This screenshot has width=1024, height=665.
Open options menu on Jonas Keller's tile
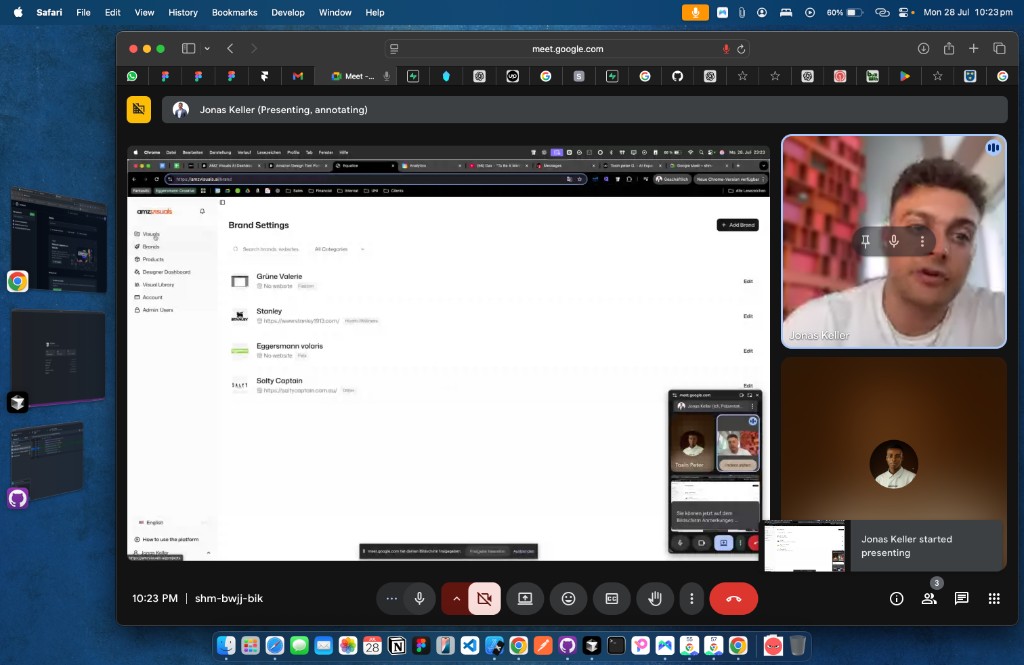click(922, 241)
